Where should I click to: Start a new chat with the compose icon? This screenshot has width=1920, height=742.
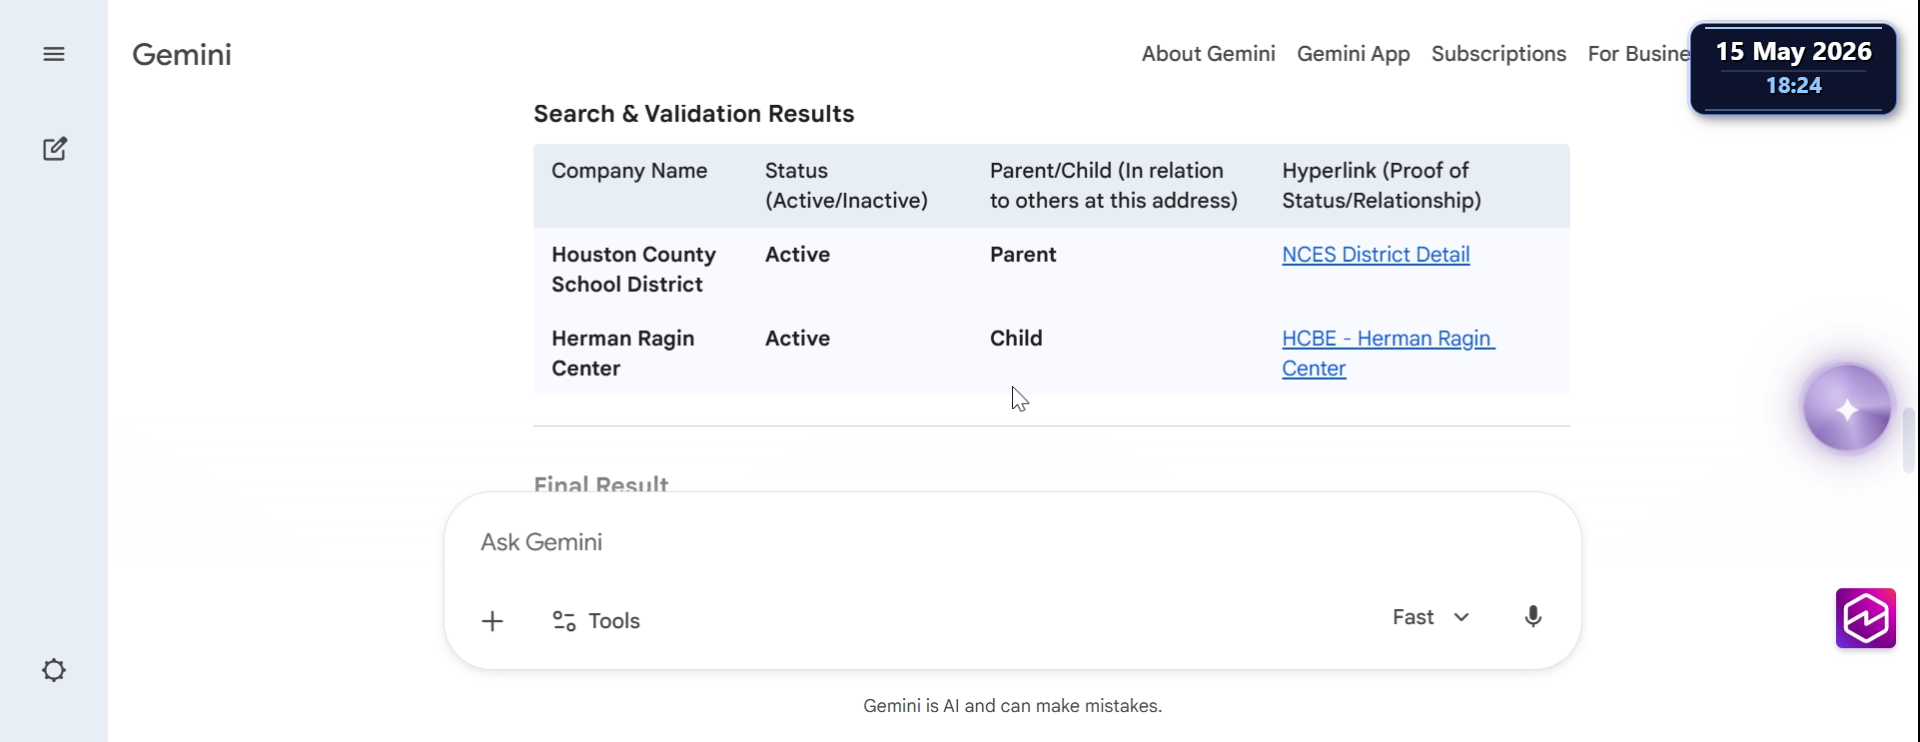(54, 149)
